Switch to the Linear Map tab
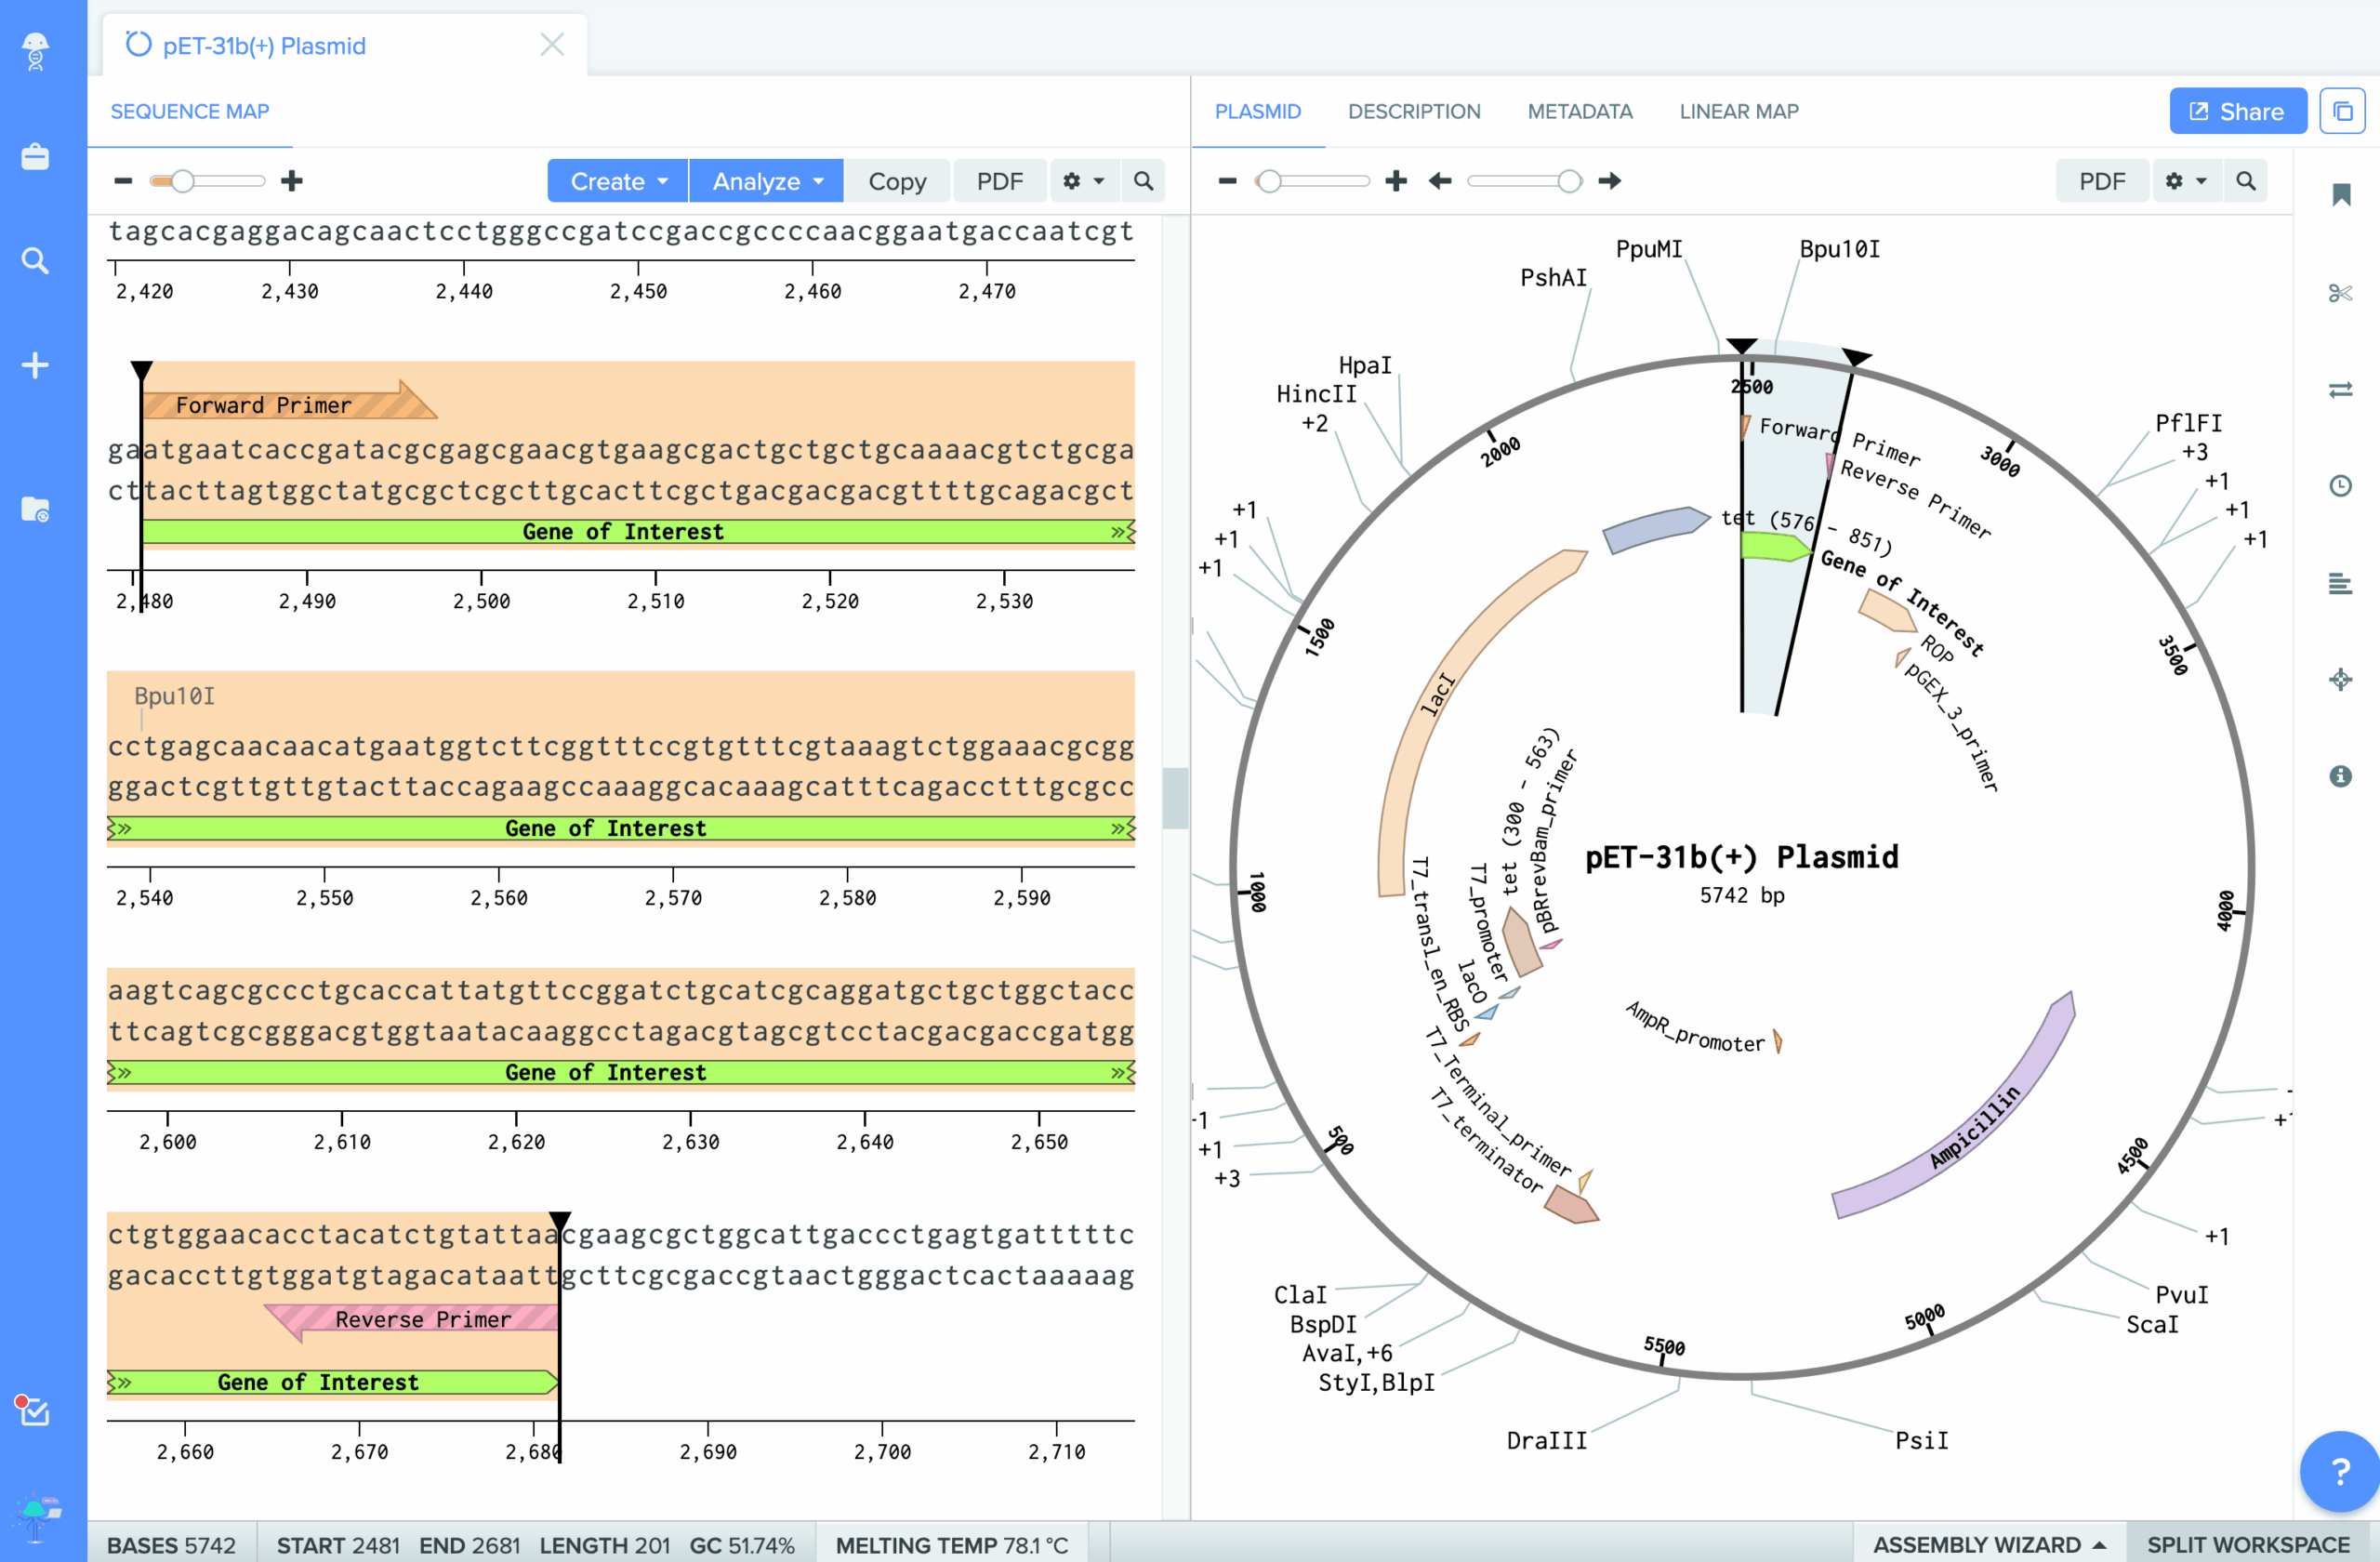The height and width of the screenshot is (1562, 2380). coord(1738,111)
